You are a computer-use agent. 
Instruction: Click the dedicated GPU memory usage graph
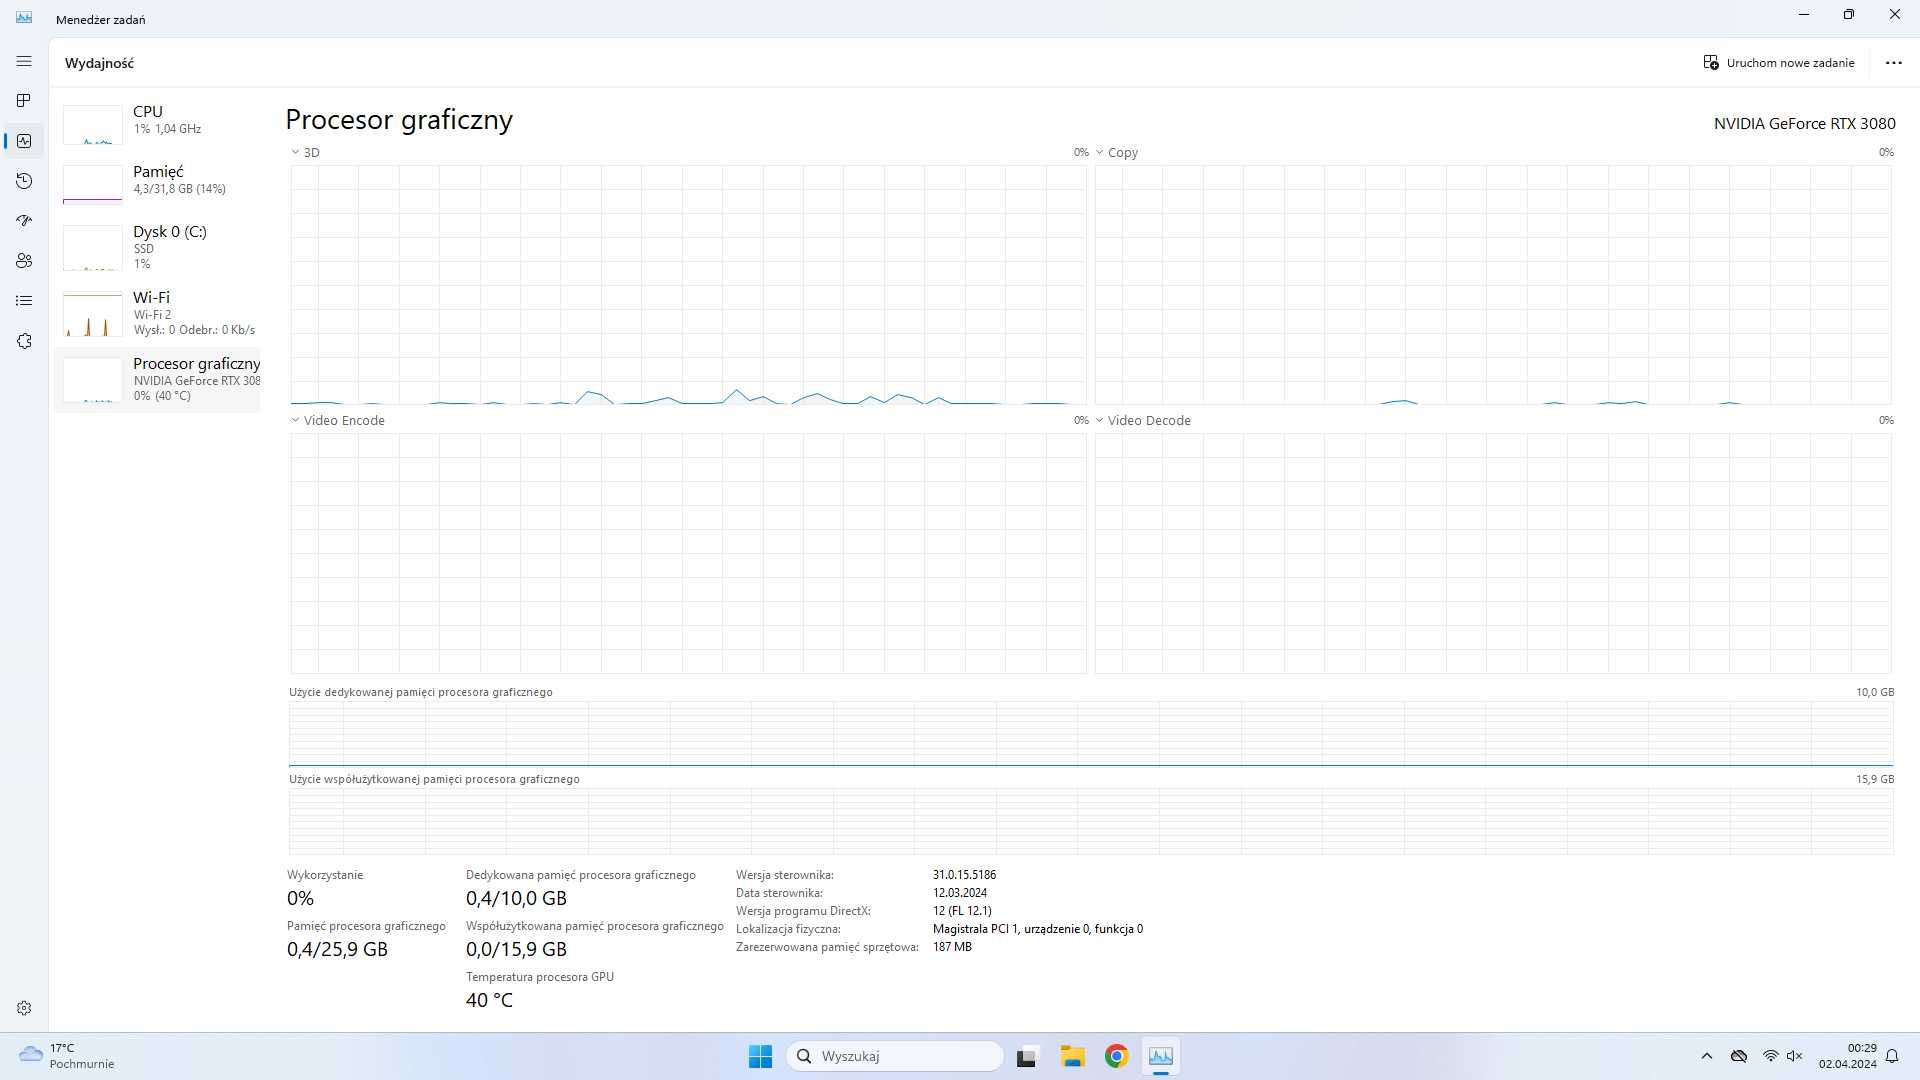pyautogui.click(x=1091, y=734)
